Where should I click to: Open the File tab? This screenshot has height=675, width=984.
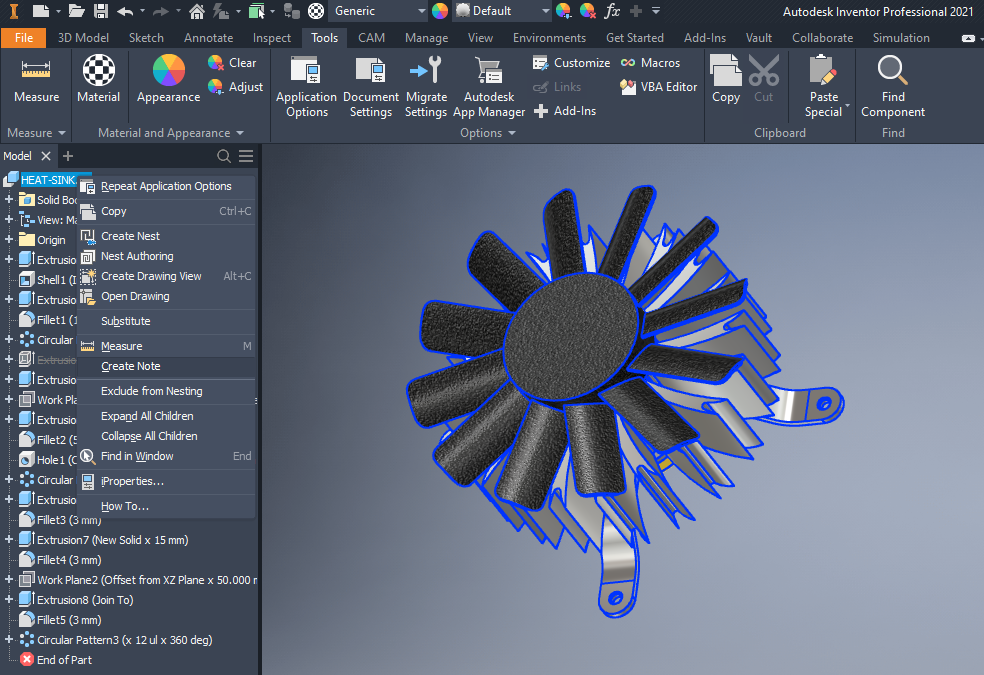coord(24,38)
